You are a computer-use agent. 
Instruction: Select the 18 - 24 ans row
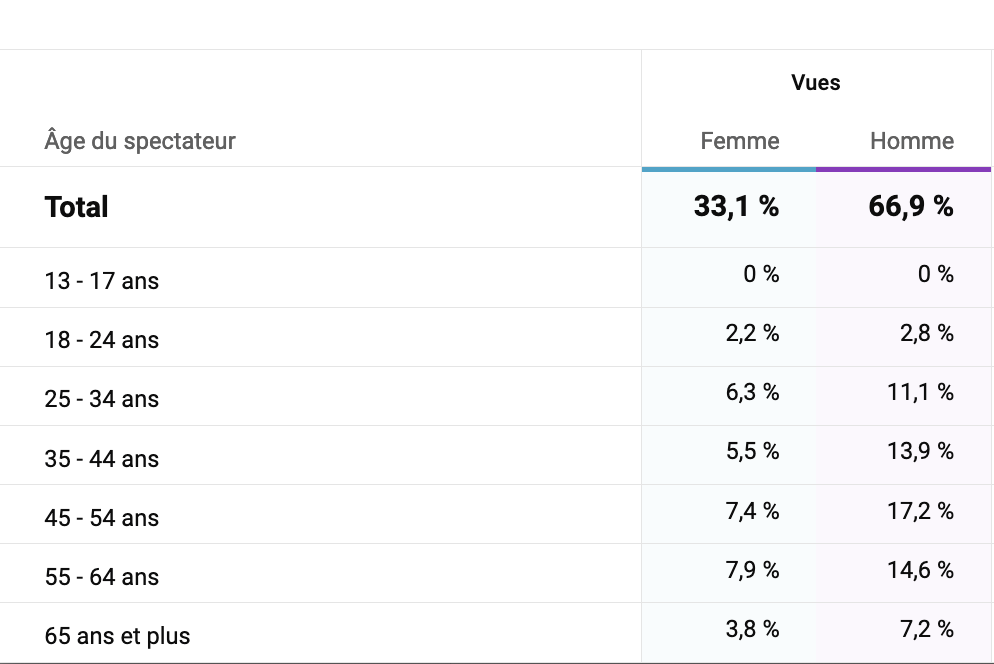(x=497, y=337)
